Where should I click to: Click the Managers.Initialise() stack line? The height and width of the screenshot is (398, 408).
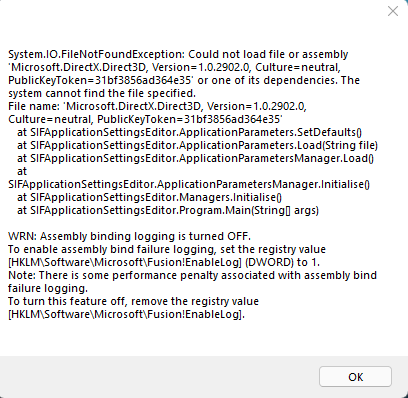[149, 197]
